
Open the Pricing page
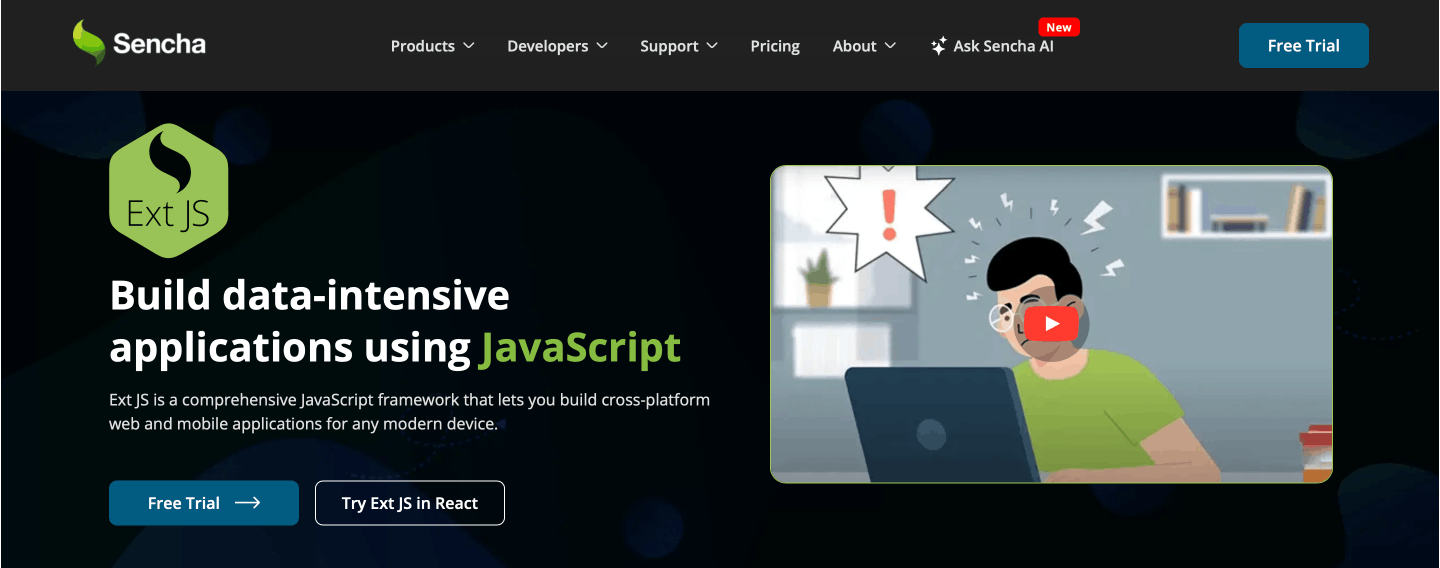[775, 46]
